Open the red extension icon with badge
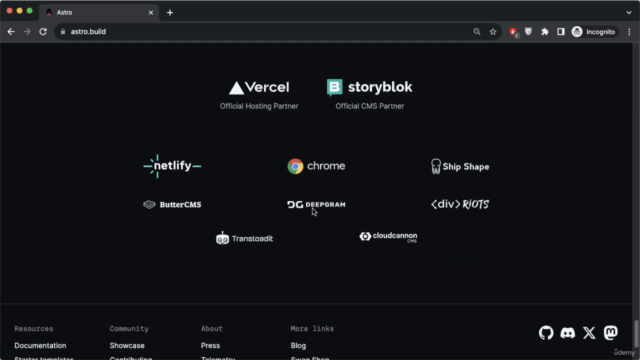Image resolution: width=640 pixels, height=360 pixels. point(513,32)
